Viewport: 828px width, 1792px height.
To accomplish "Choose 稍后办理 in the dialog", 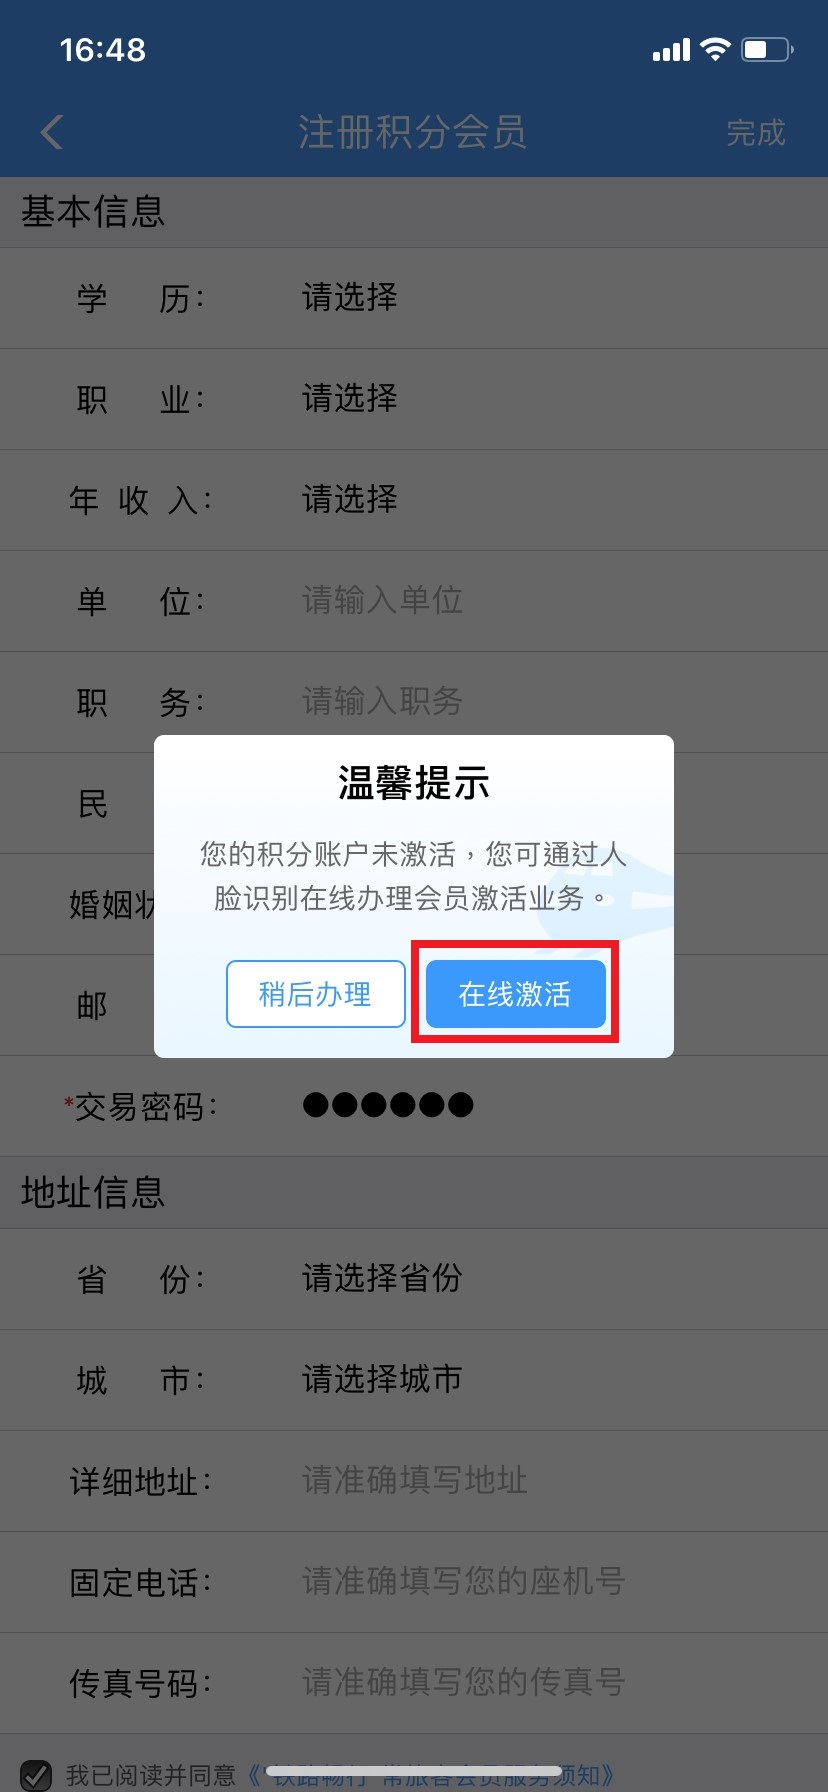I will click(315, 994).
